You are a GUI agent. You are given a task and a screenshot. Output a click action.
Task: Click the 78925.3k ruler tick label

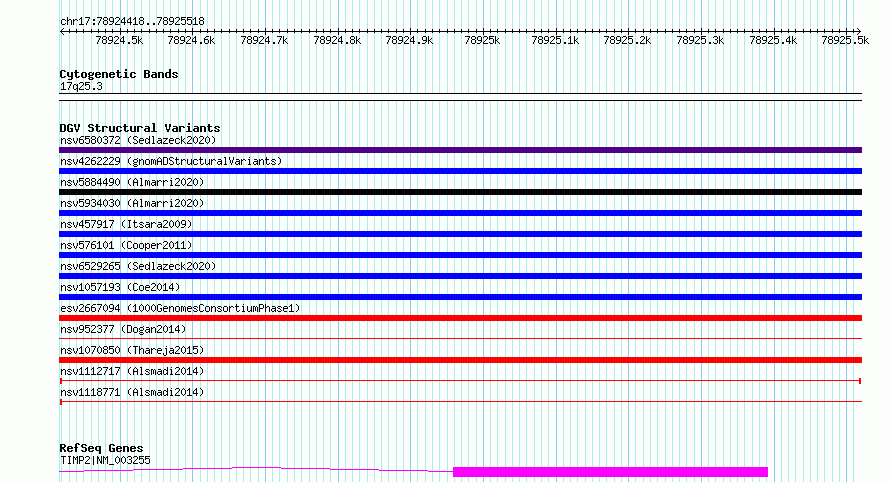(700, 41)
